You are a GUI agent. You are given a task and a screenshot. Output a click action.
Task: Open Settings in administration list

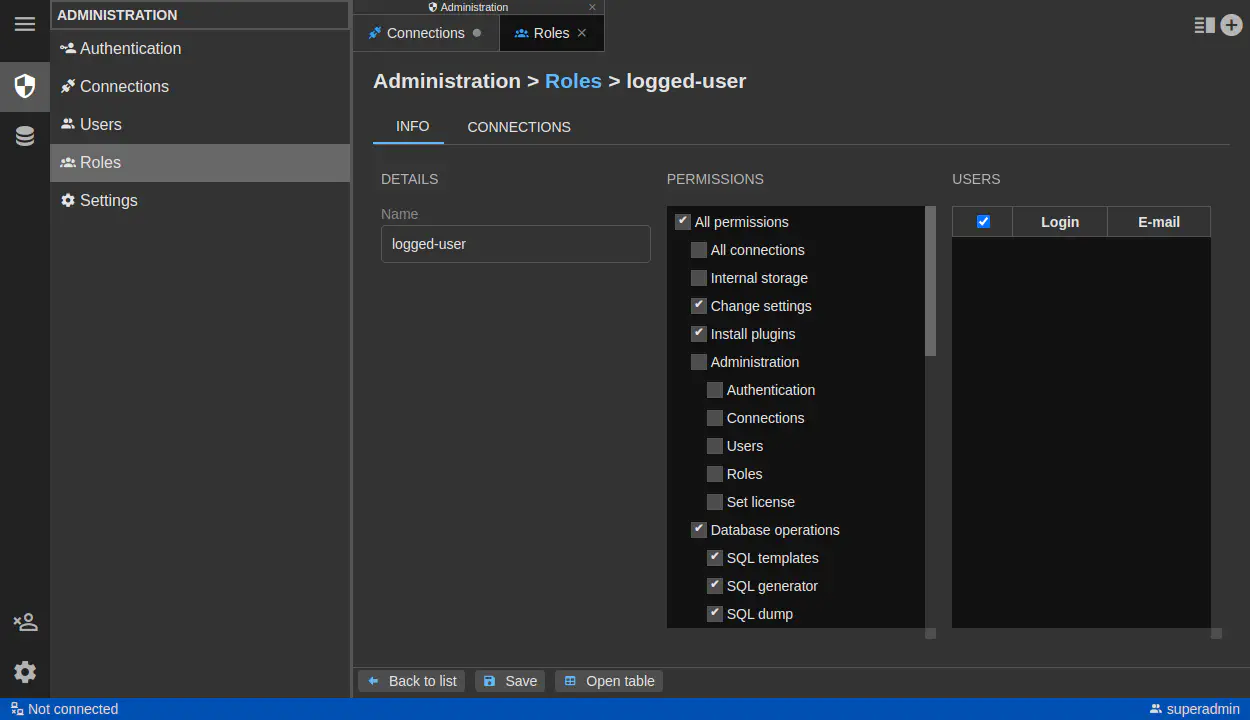[200, 200]
